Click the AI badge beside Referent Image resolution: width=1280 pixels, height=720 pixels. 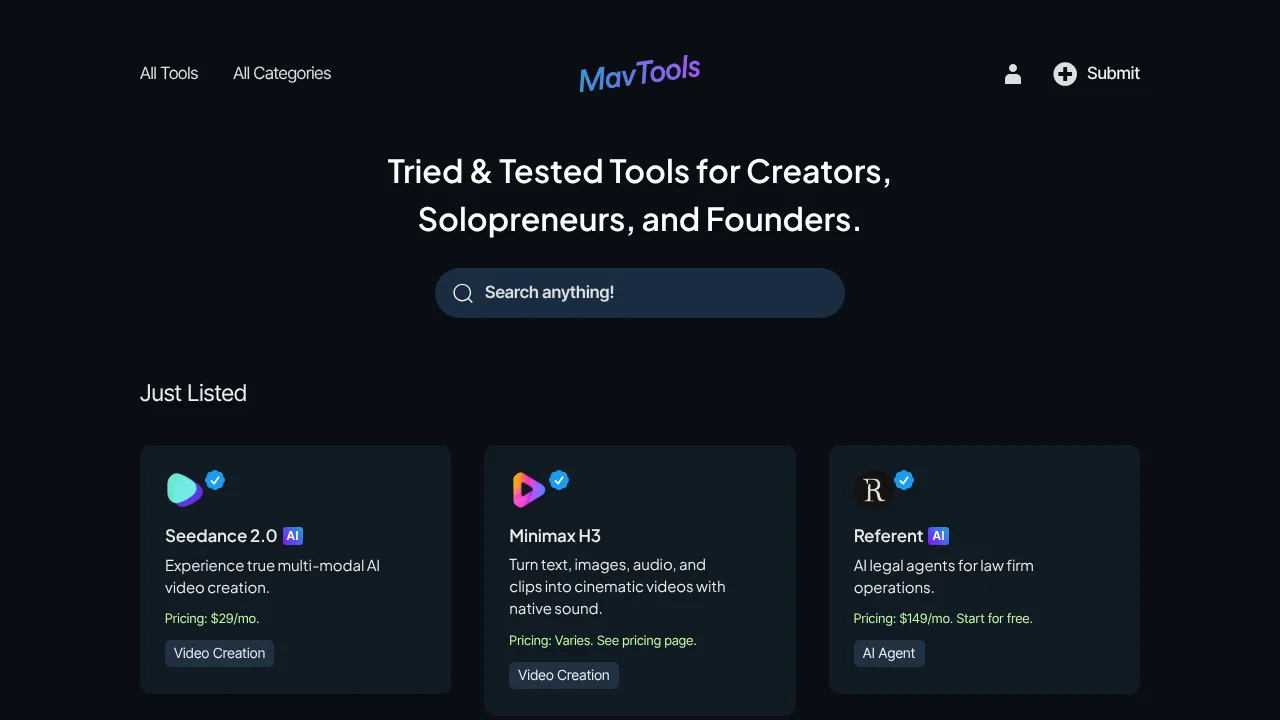938,536
